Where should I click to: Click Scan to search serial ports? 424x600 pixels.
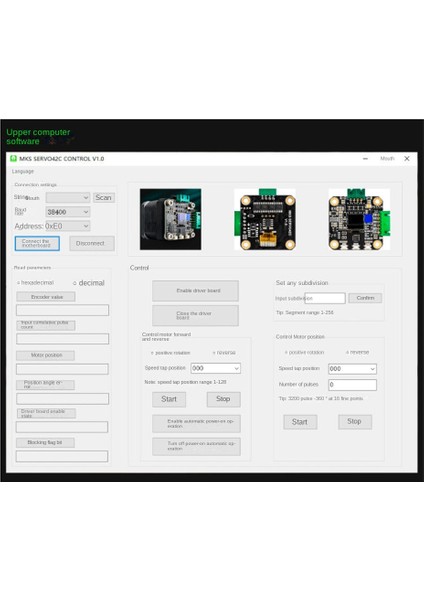click(x=104, y=197)
